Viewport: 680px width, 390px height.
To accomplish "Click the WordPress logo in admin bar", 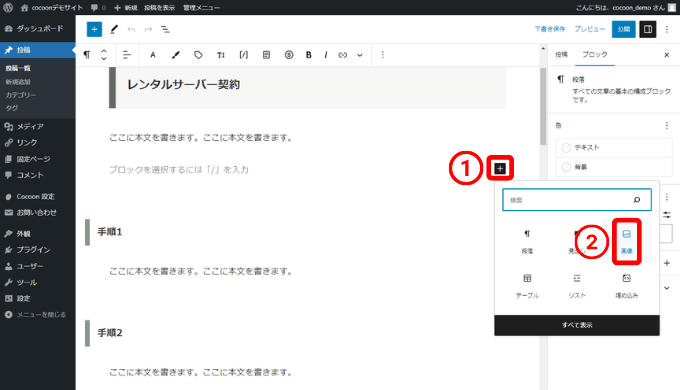I will [x=8, y=7].
